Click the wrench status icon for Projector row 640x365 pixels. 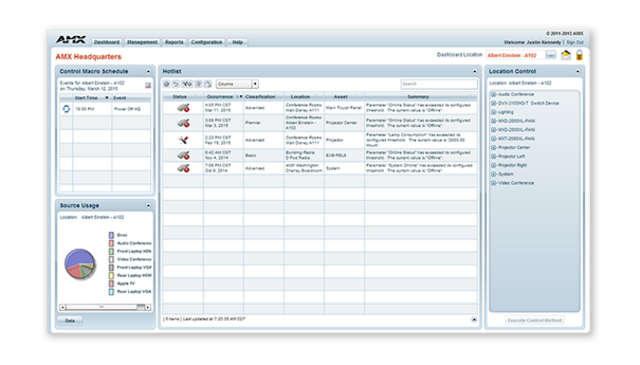pos(183,140)
